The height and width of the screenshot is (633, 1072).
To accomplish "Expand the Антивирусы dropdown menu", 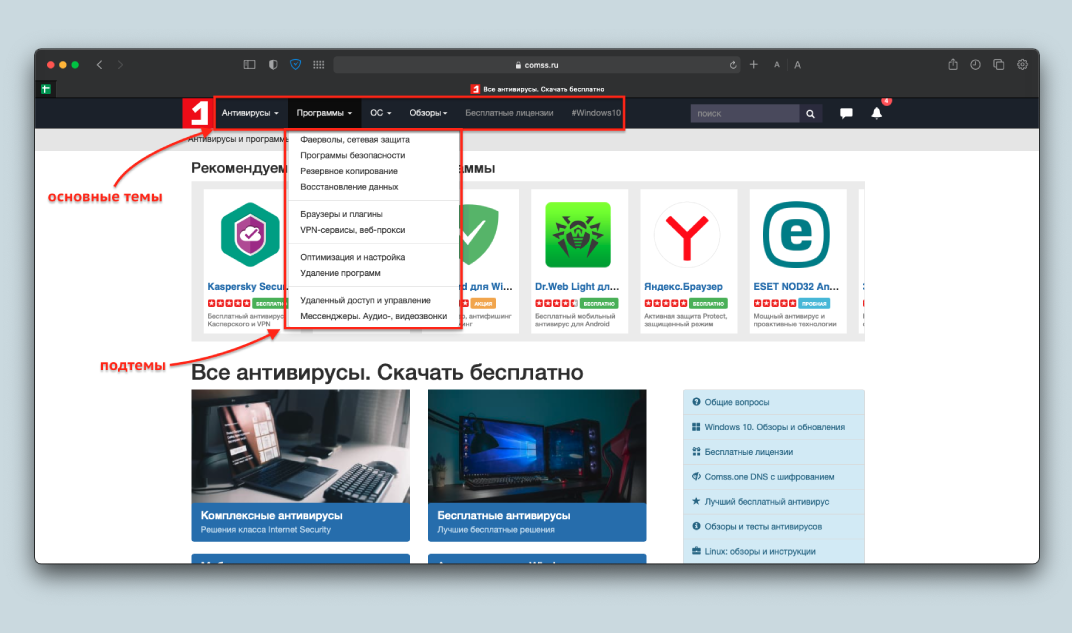I will 250,113.
